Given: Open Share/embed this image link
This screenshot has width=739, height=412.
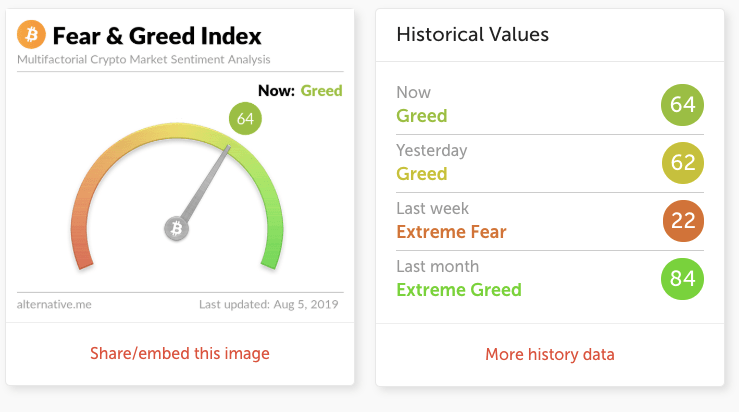Looking at the screenshot, I should click(180, 353).
